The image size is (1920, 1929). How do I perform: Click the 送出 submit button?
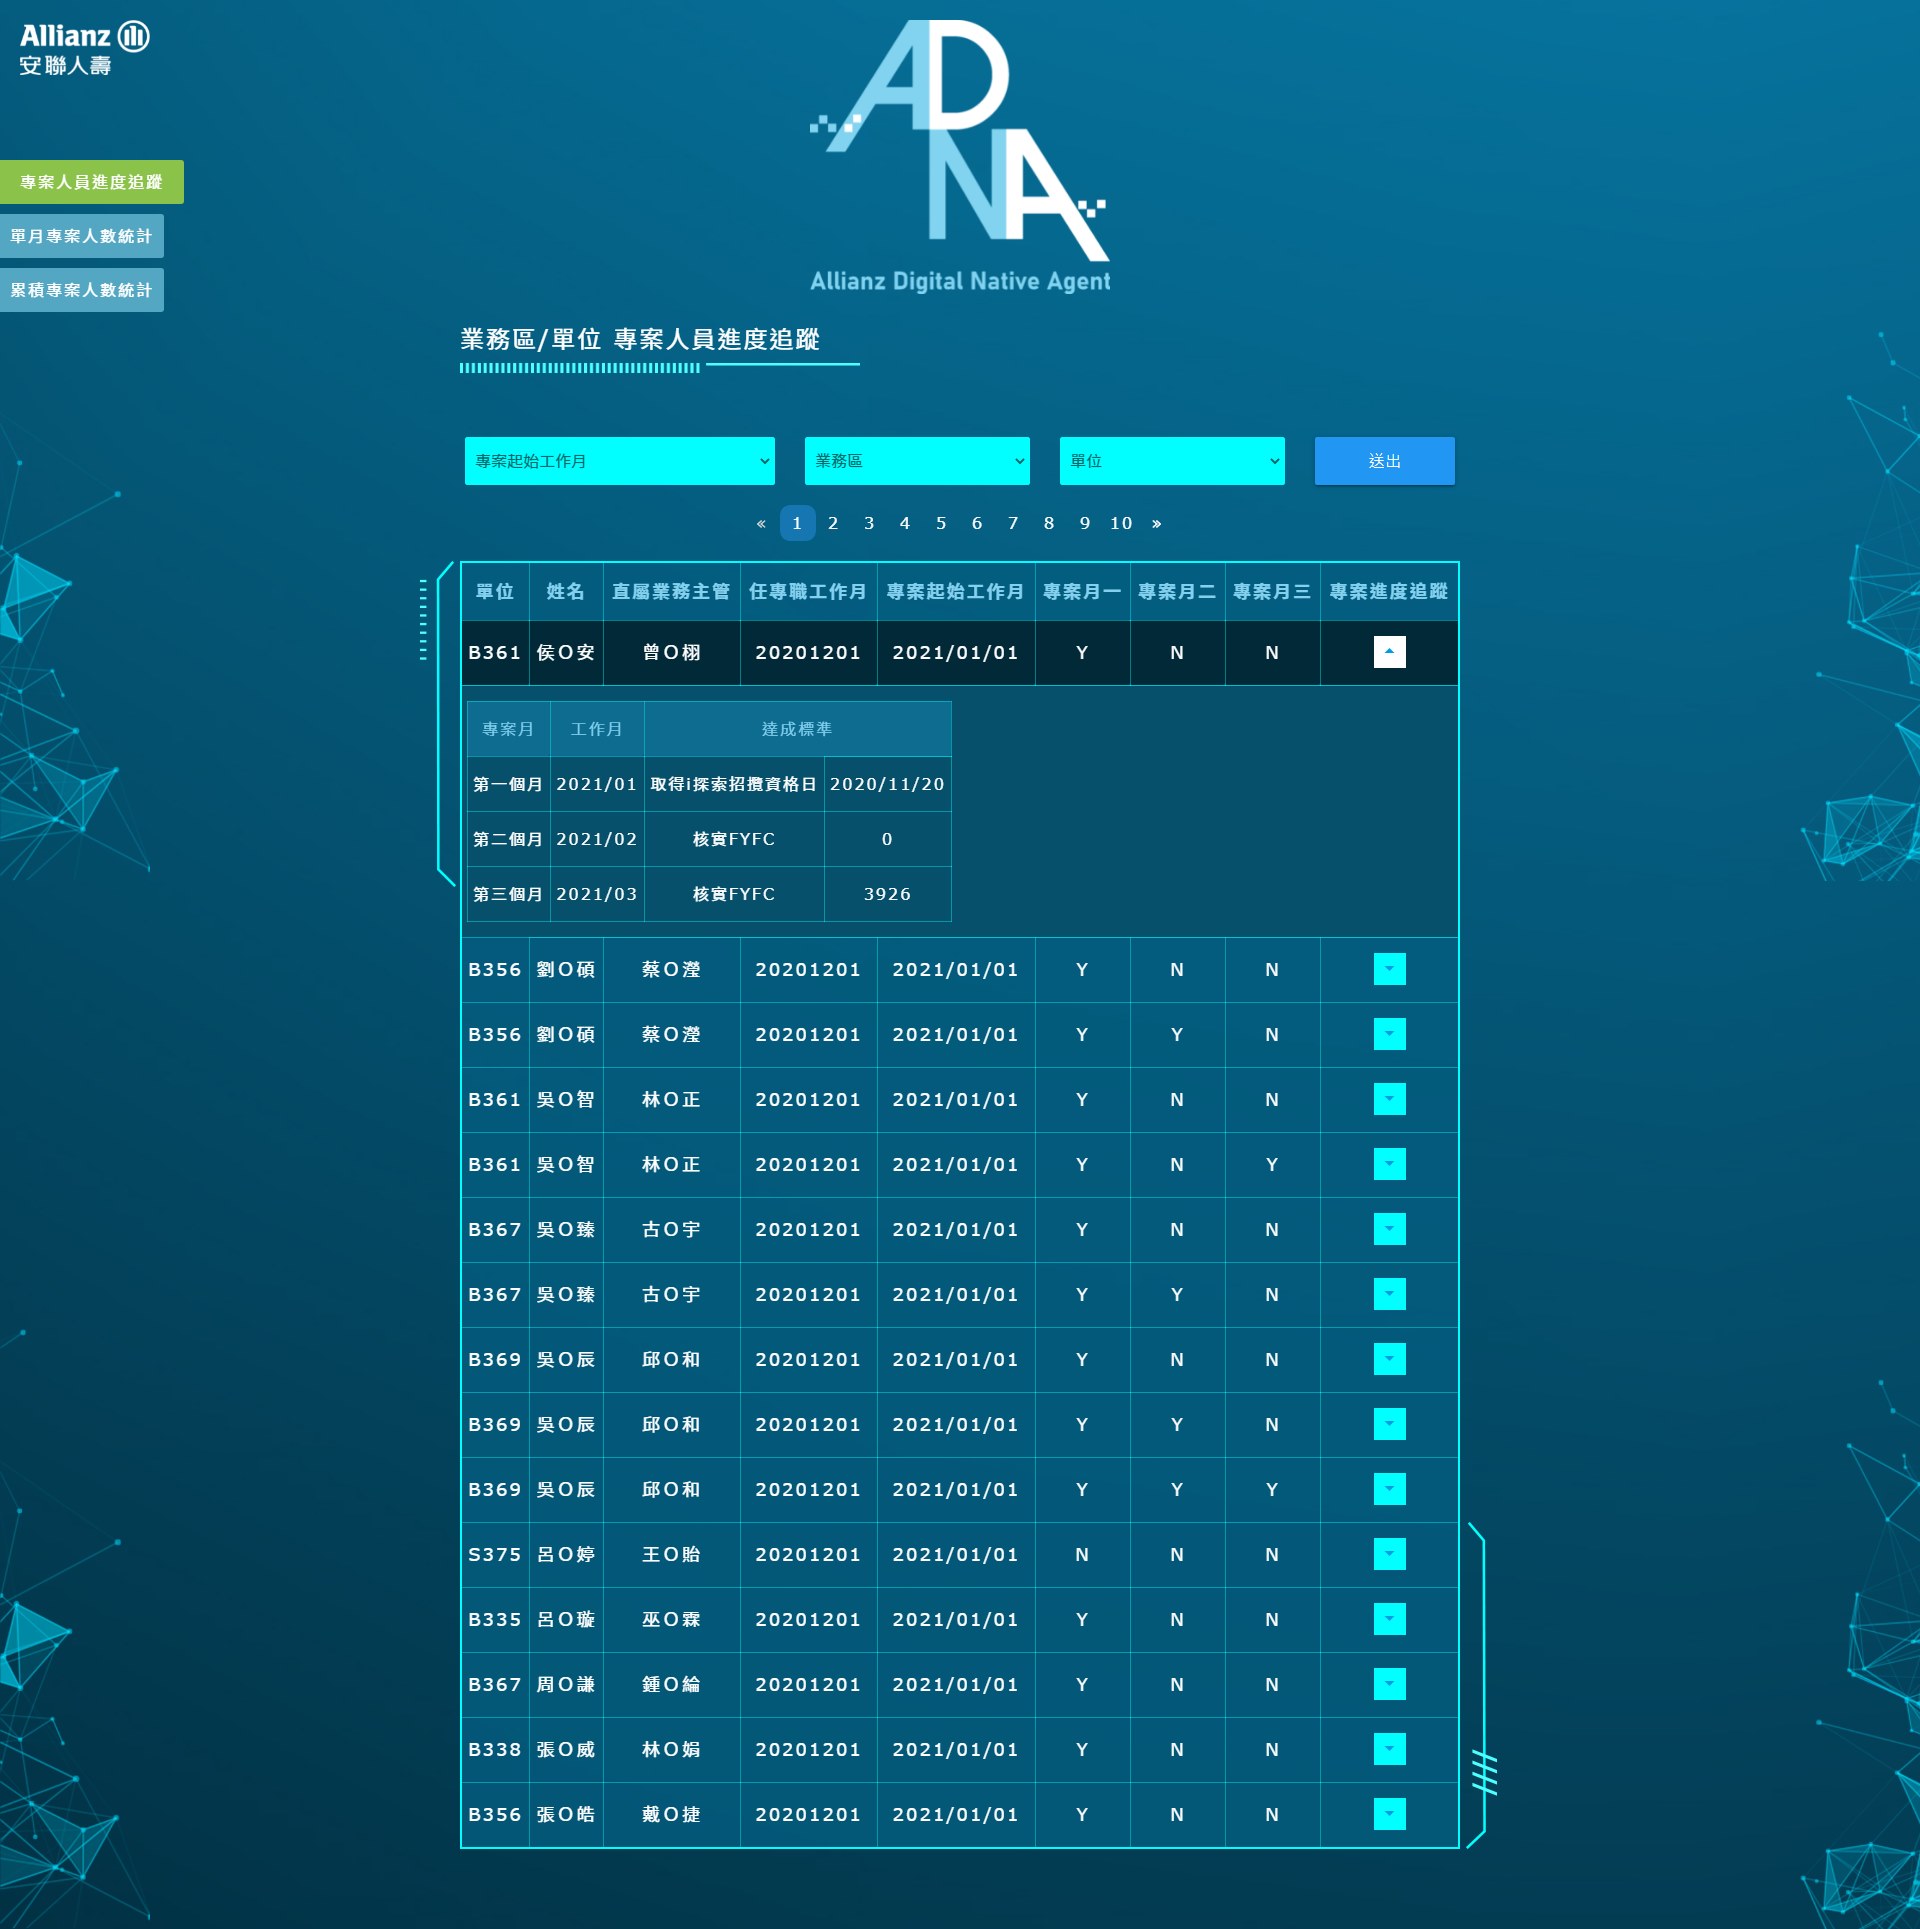(1384, 461)
